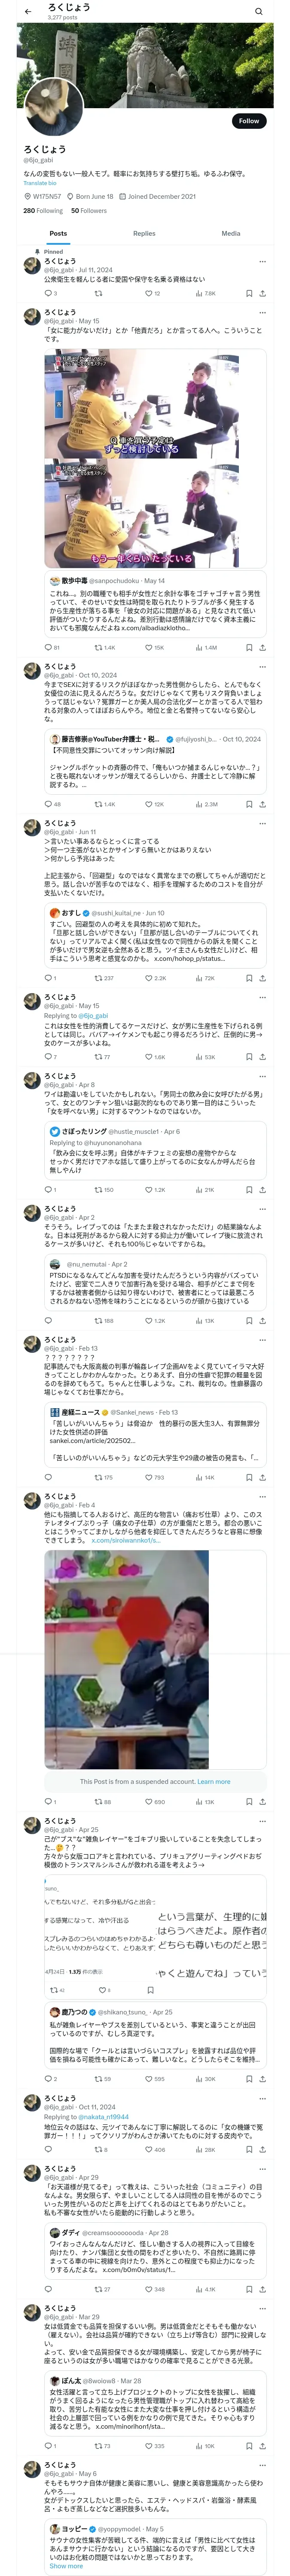Screen dimensions: 290x2576
Task: Repost the Jun 11 post
Action: 98,978
